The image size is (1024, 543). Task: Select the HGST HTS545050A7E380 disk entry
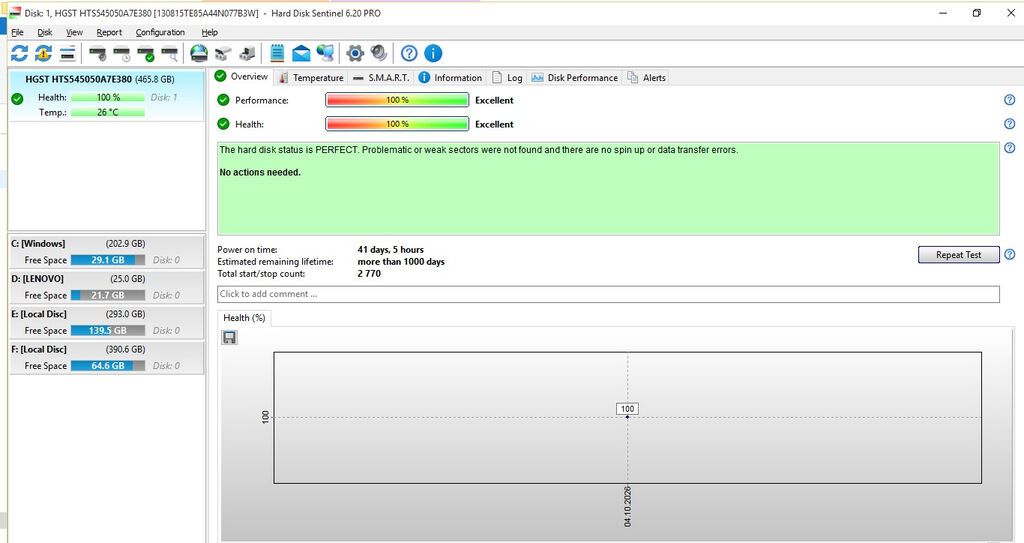coord(106,96)
